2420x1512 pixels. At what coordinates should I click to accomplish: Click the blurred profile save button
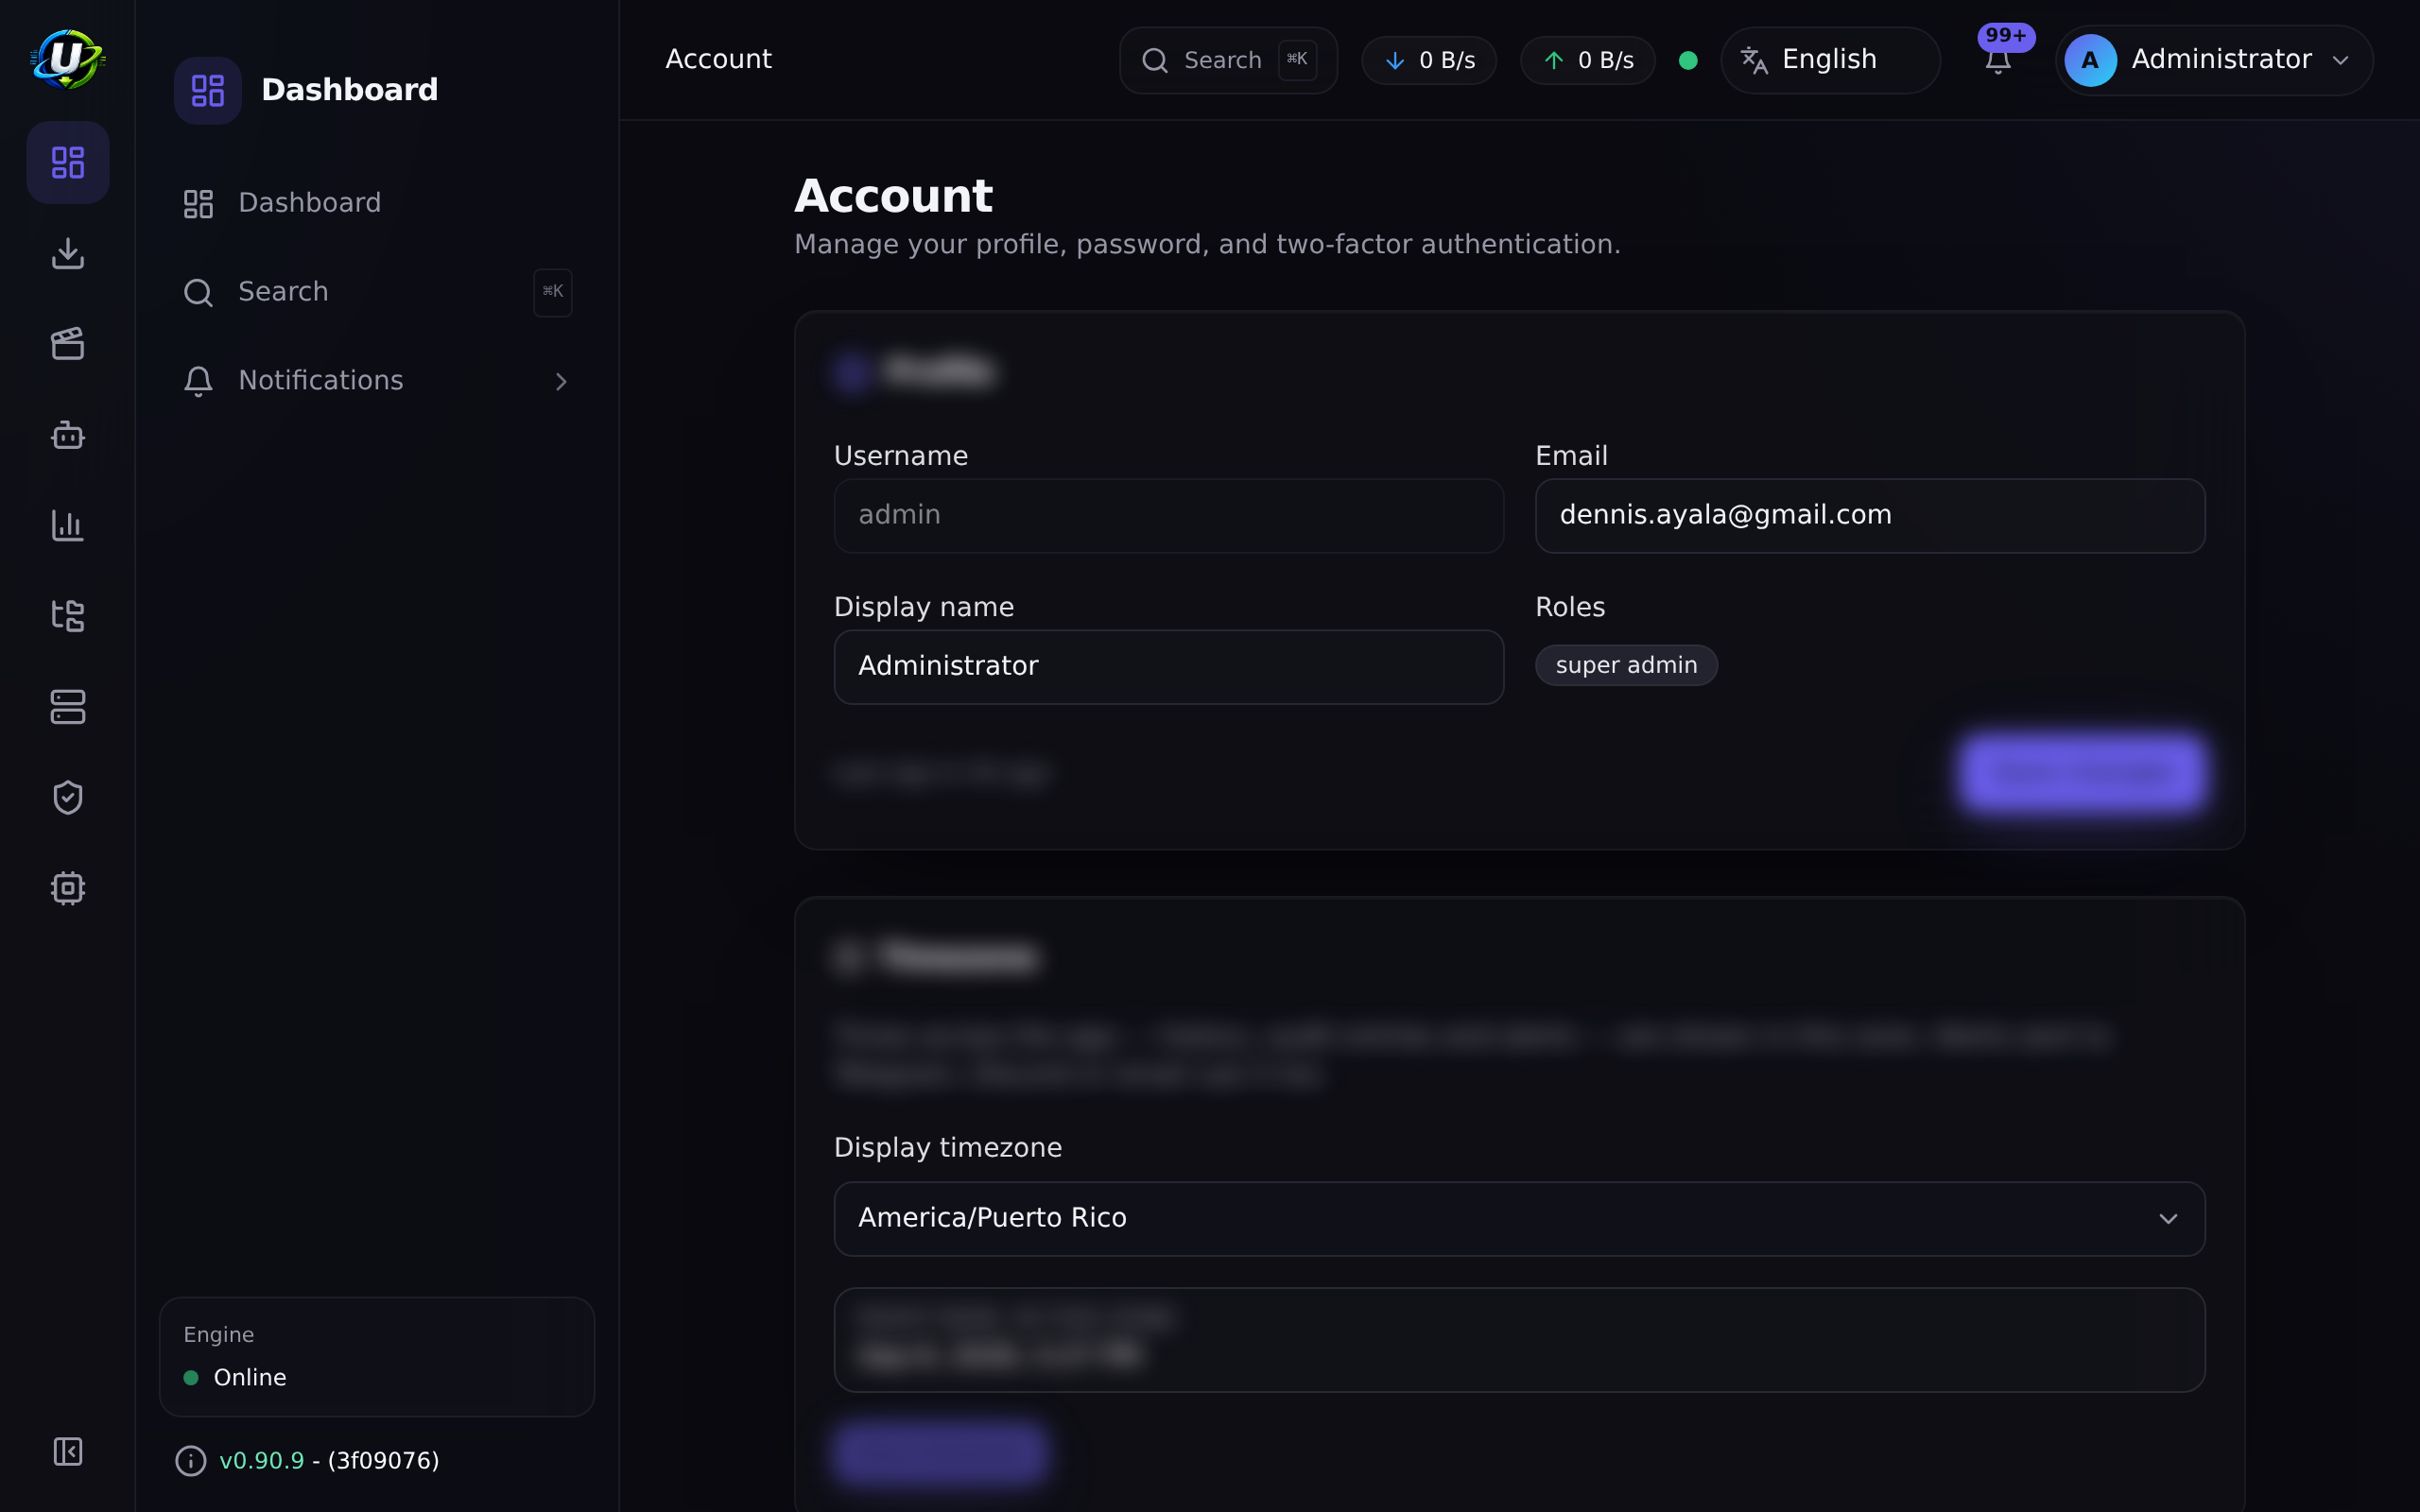click(2082, 773)
